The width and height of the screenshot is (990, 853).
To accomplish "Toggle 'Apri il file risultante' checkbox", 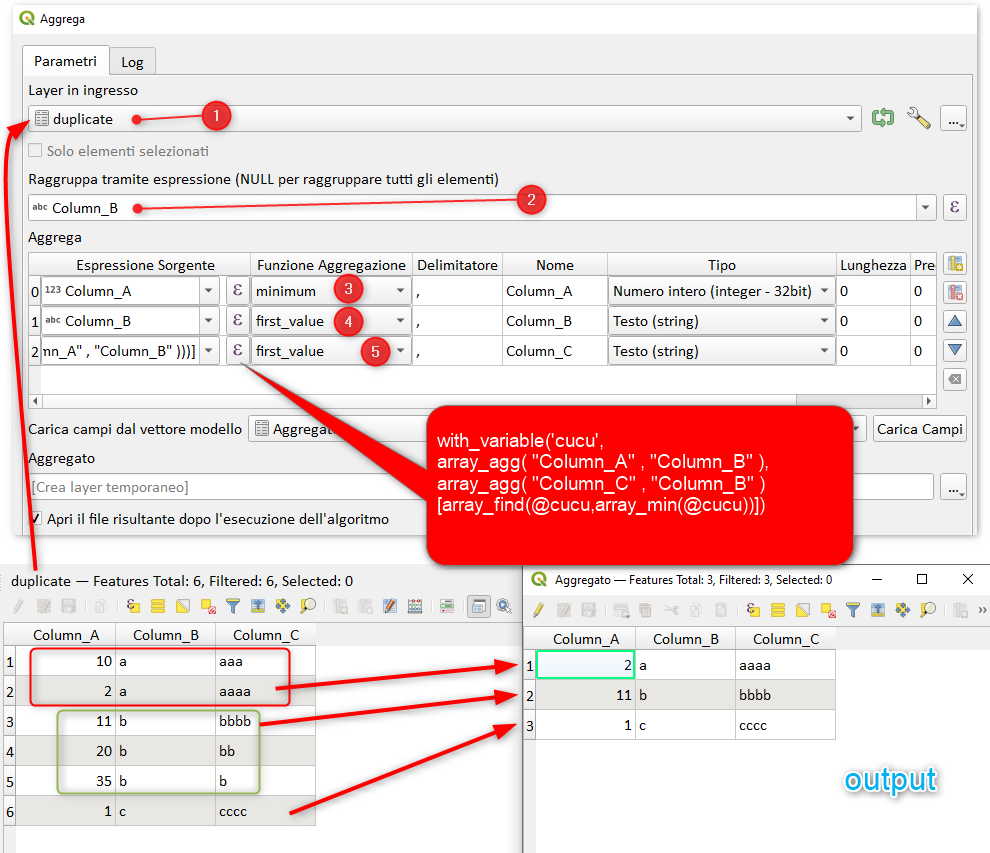I will point(36,519).
